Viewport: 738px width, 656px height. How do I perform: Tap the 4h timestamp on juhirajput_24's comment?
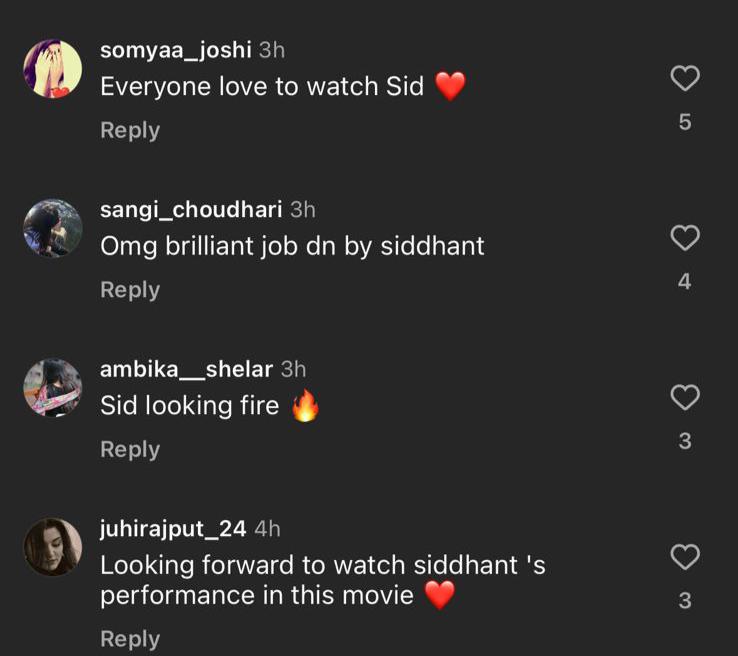pos(268,528)
